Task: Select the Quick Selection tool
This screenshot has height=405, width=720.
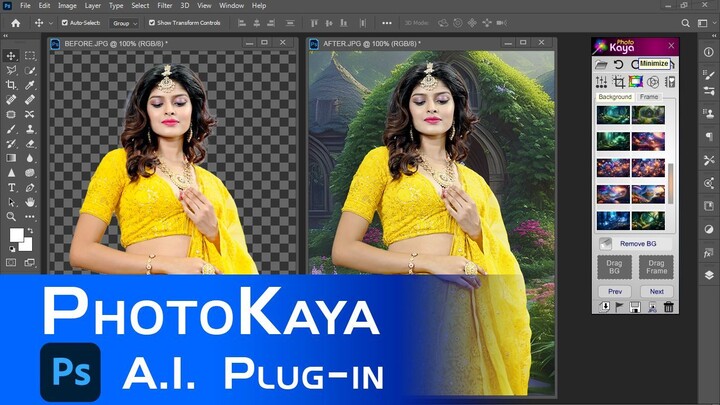Action: click(30, 70)
